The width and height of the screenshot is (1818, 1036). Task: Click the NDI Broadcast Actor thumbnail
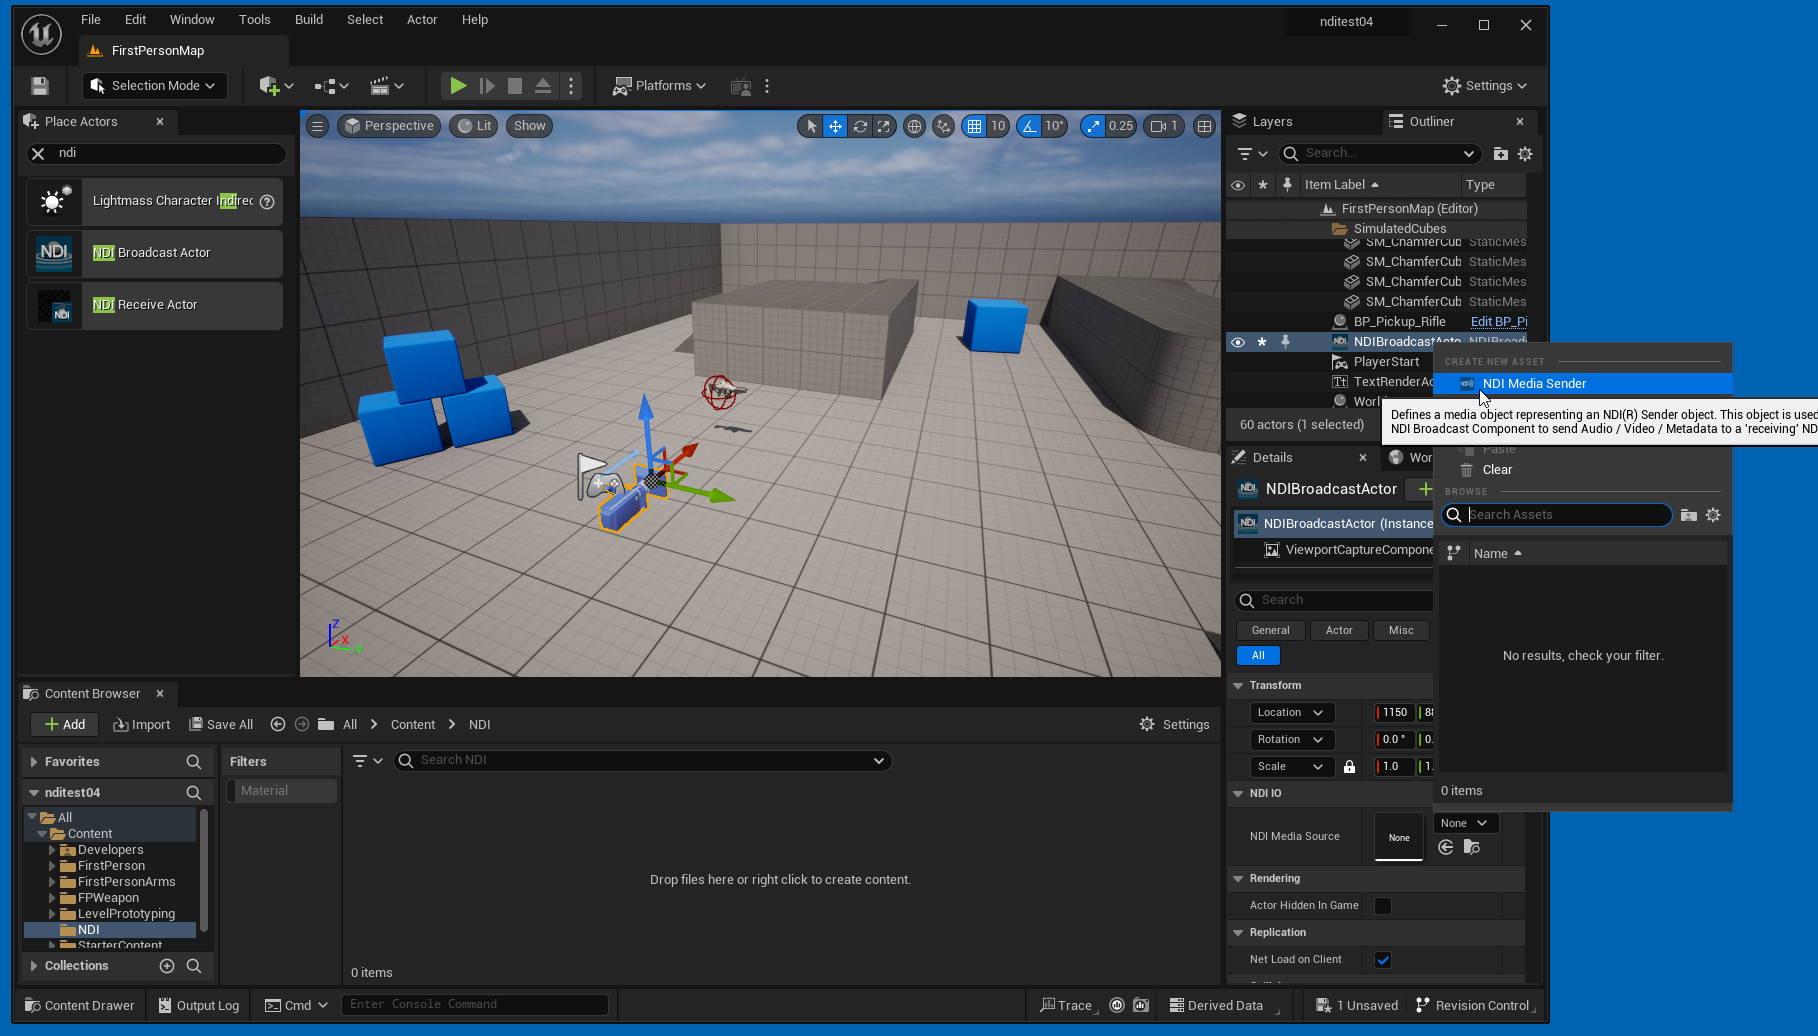tap(54, 253)
